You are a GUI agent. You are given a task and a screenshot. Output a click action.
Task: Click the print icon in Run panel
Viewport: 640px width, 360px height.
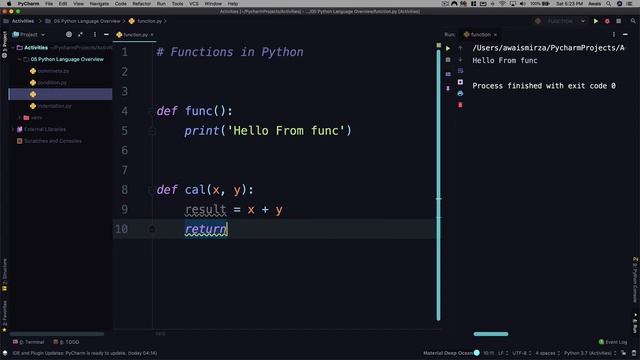(460, 93)
